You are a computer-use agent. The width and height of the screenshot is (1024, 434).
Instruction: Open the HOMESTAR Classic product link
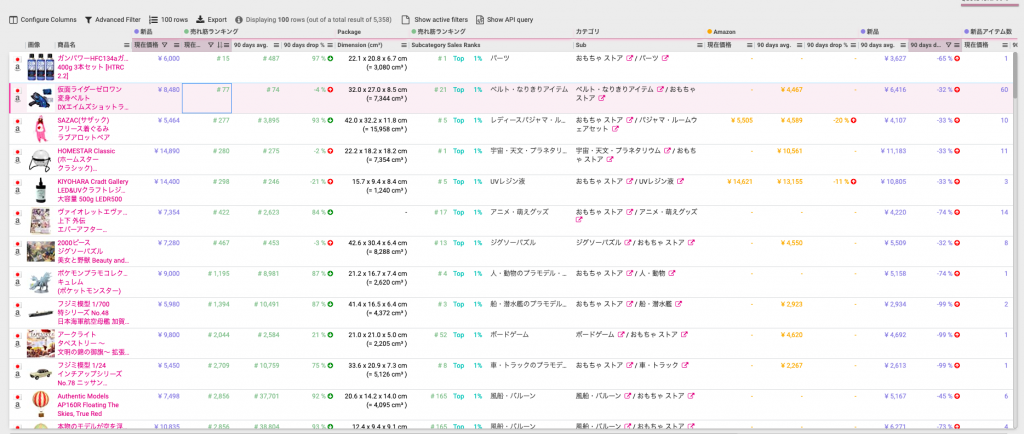(85, 151)
